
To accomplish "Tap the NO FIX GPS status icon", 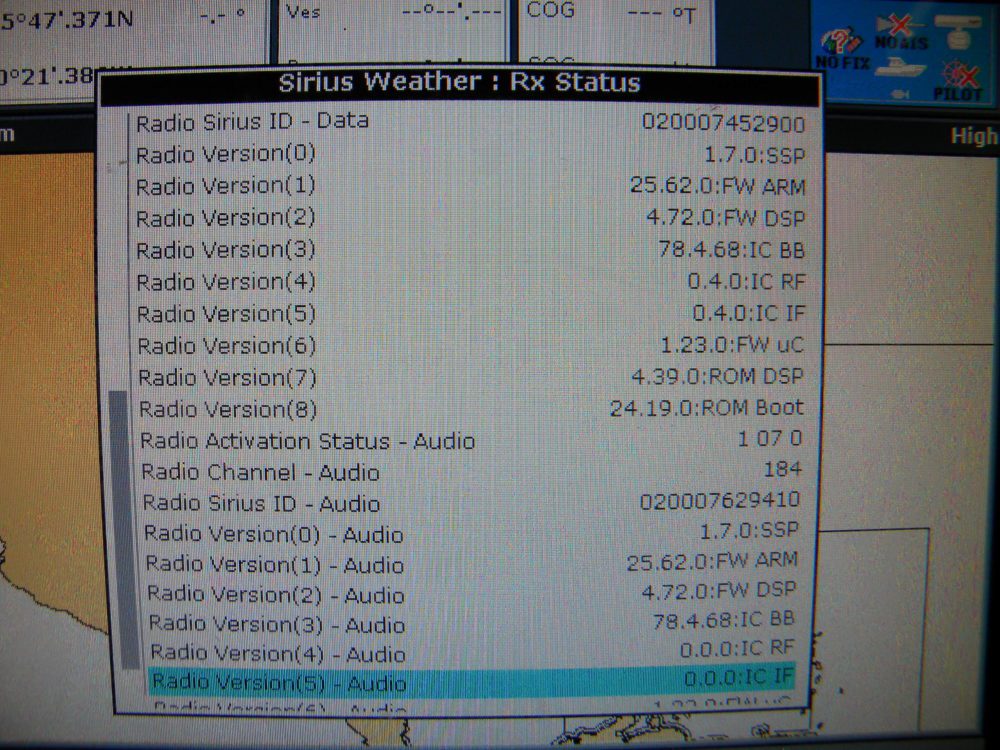I will pos(842,50).
